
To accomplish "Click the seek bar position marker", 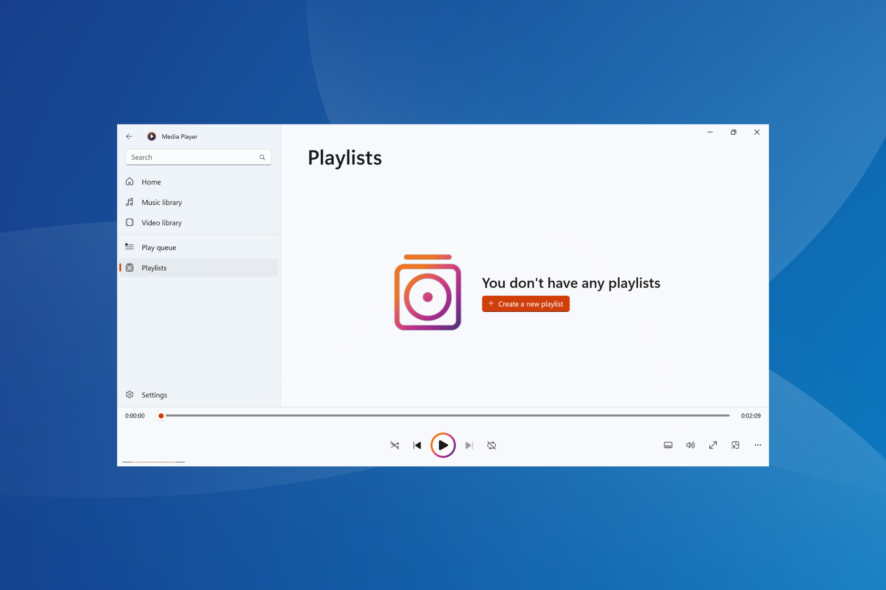I will click(x=161, y=416).
